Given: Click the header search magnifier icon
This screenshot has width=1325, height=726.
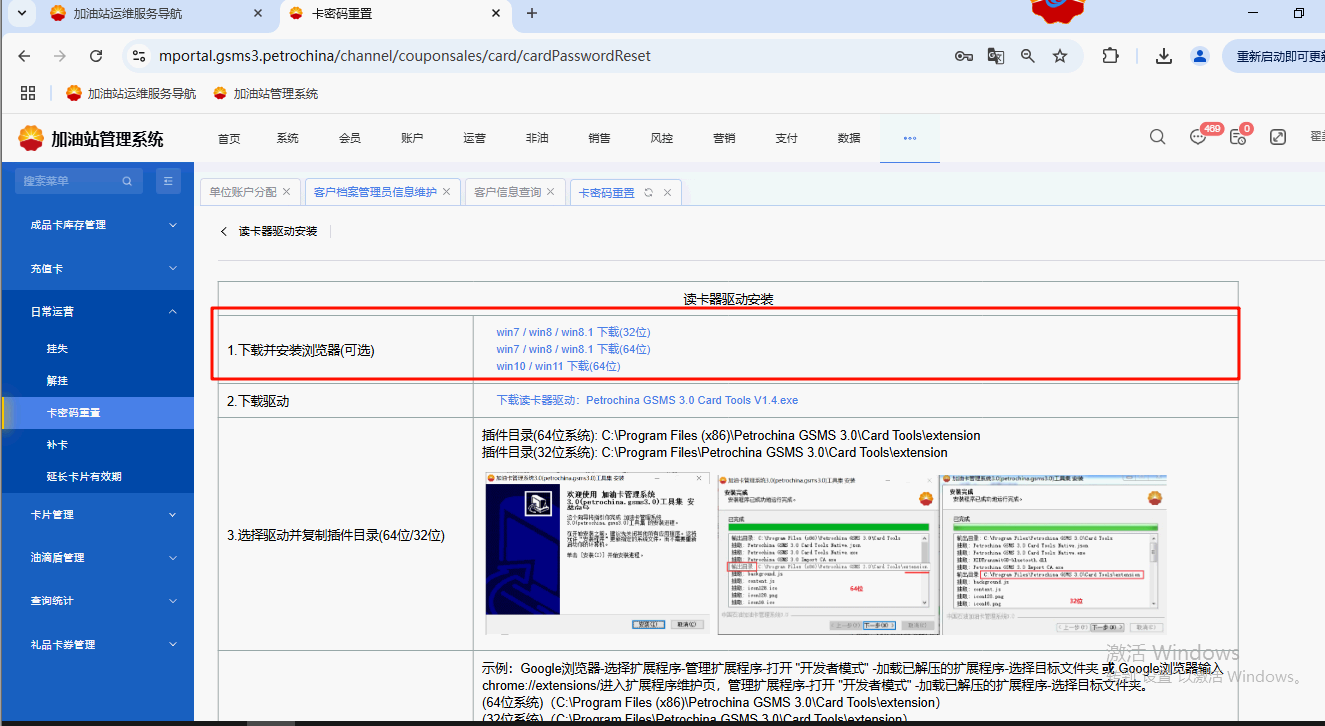Looking at the screenshot, I should (1157, 138).
